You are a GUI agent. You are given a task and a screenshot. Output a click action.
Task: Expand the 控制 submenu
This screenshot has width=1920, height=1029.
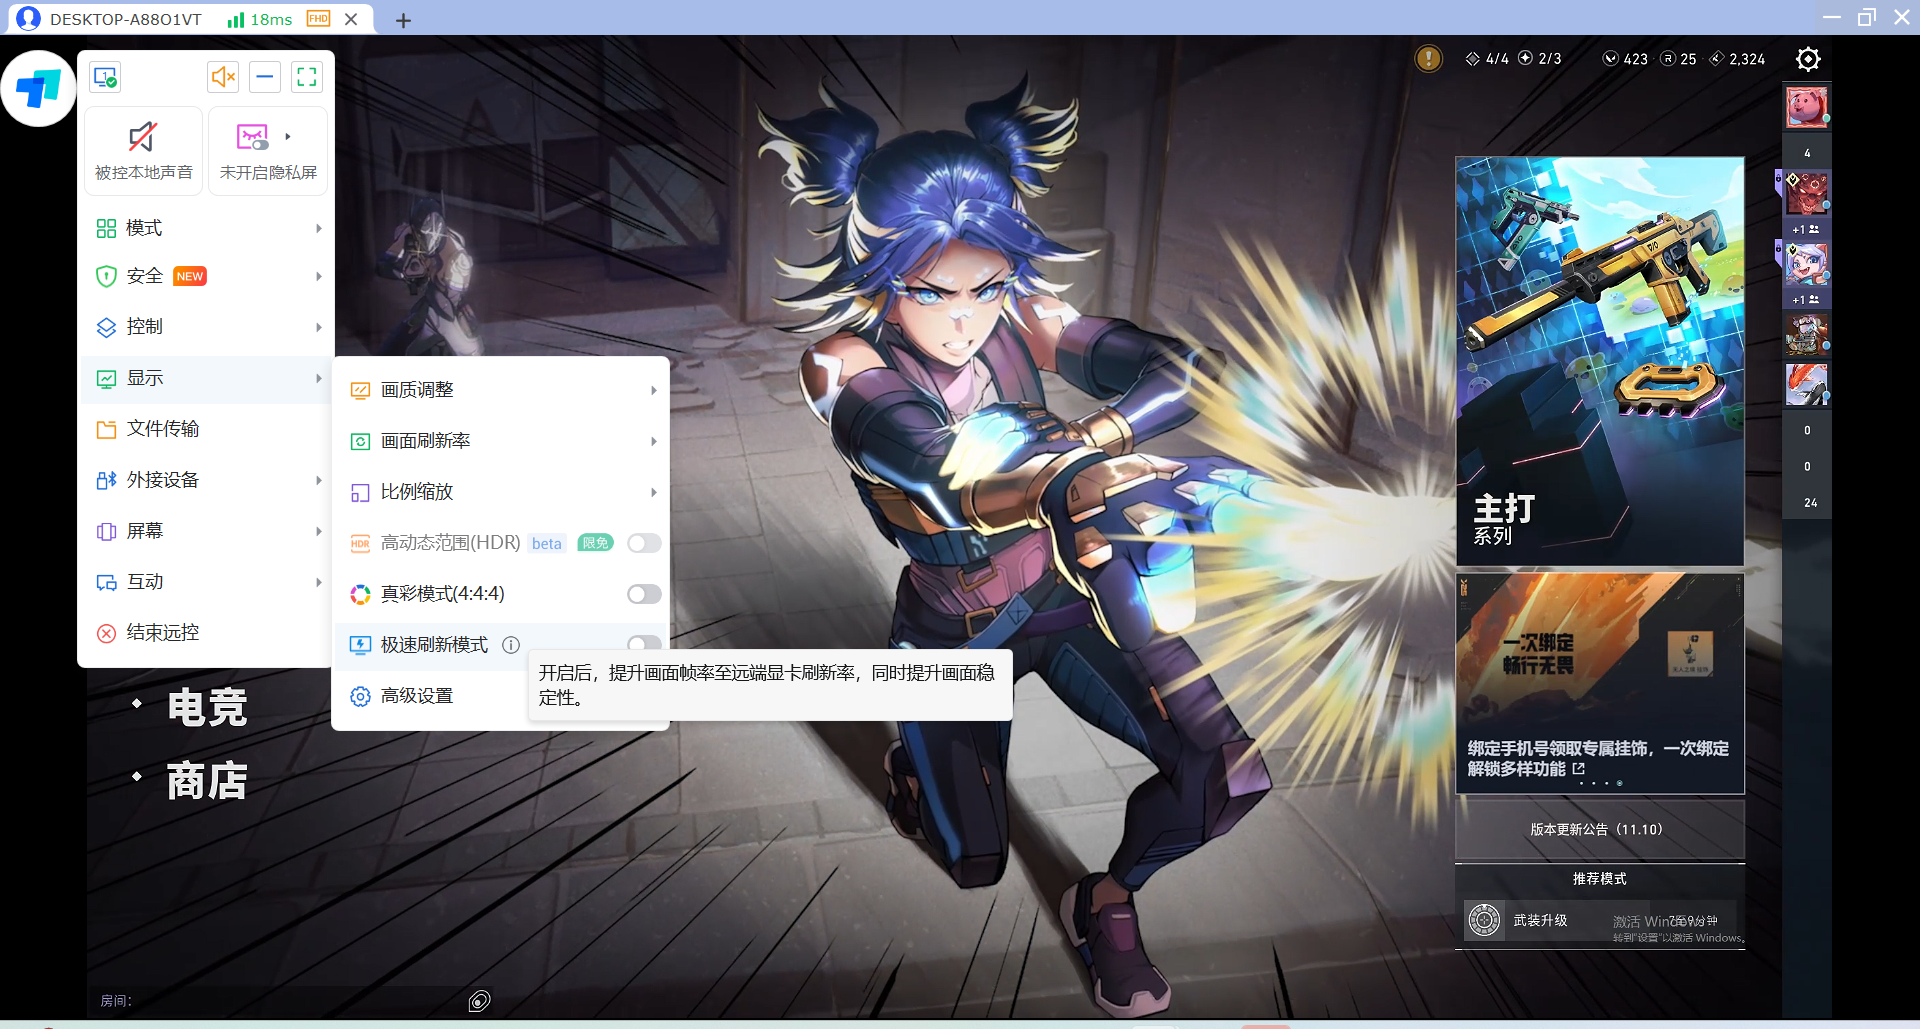click(208, 327)
